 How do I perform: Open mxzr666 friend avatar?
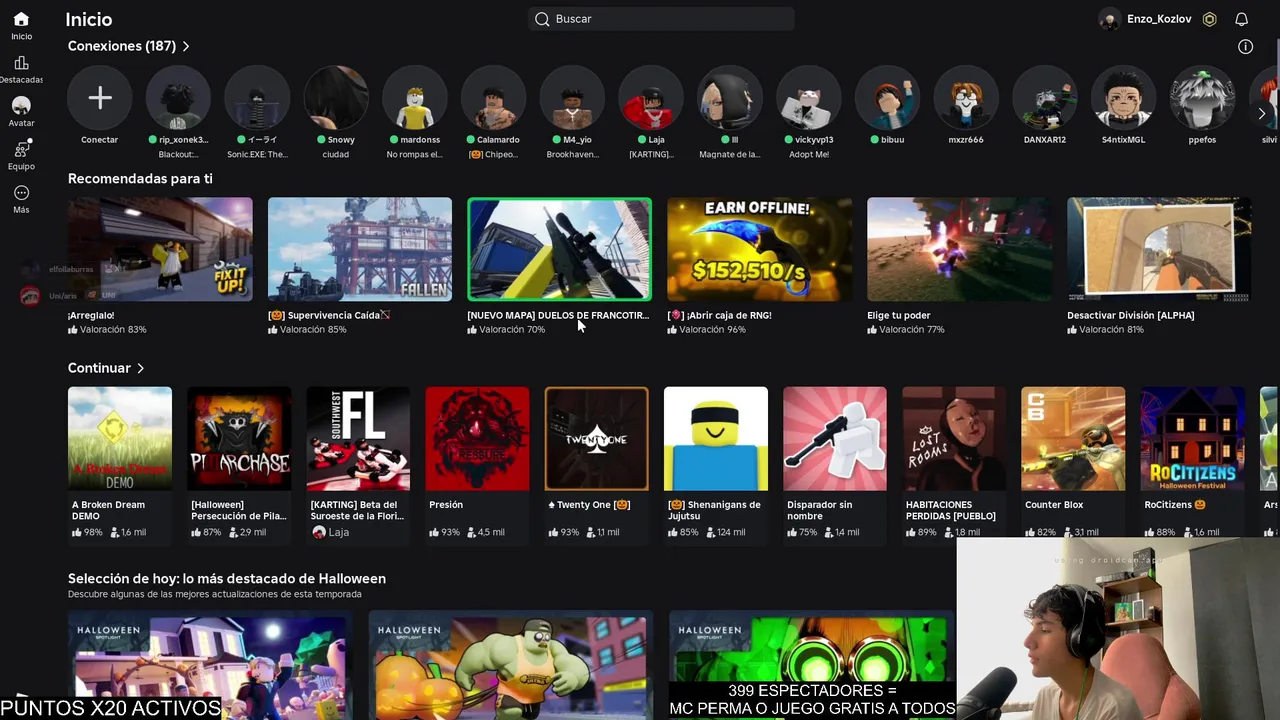coord(966,98)
